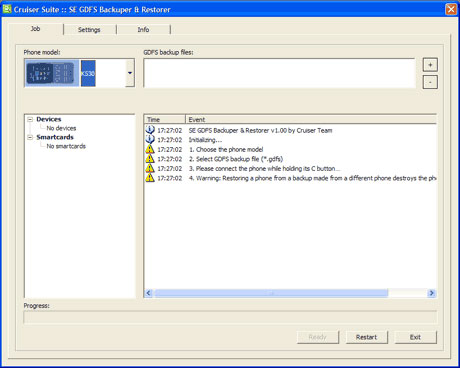Click info icon of SE GDFS Backuper row
This screenshot has height=368, width=460.
[x=150, y=130]
